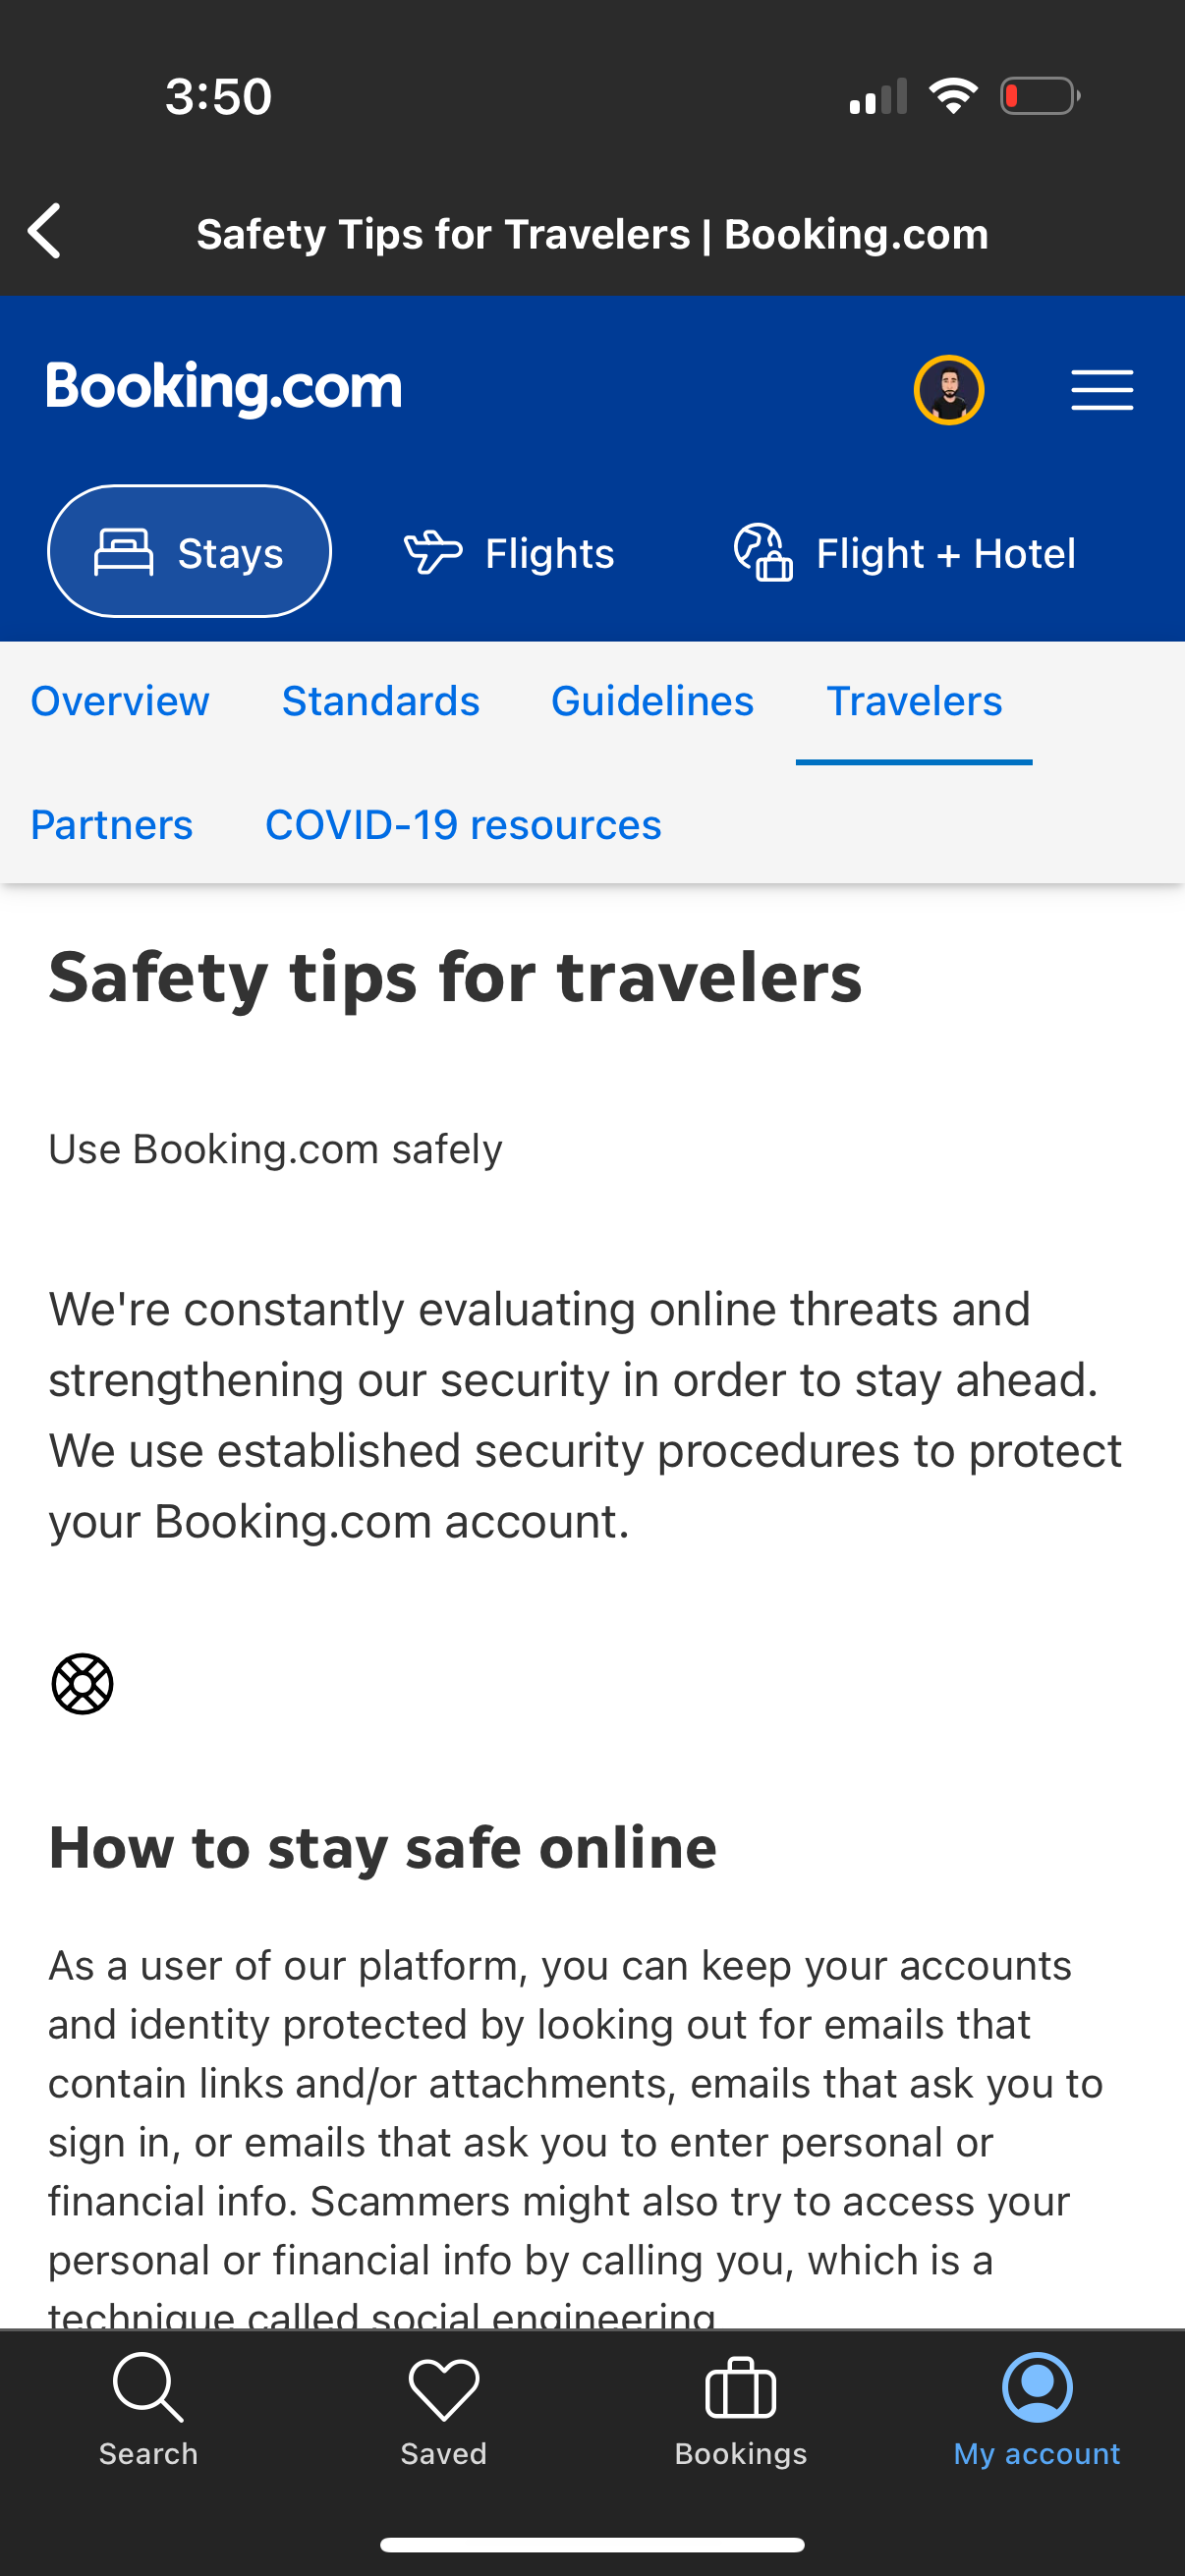Switch to the Flights category
The image size is (1185, 2576).
pos(510,551)
